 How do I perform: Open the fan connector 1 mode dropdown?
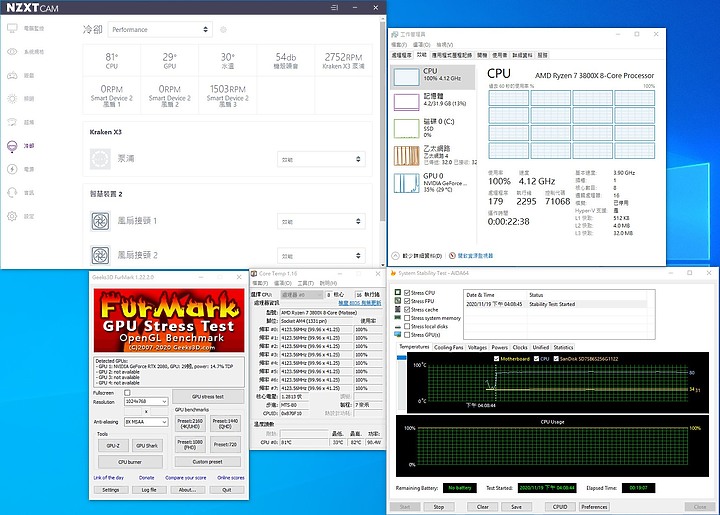click(321, 221)
